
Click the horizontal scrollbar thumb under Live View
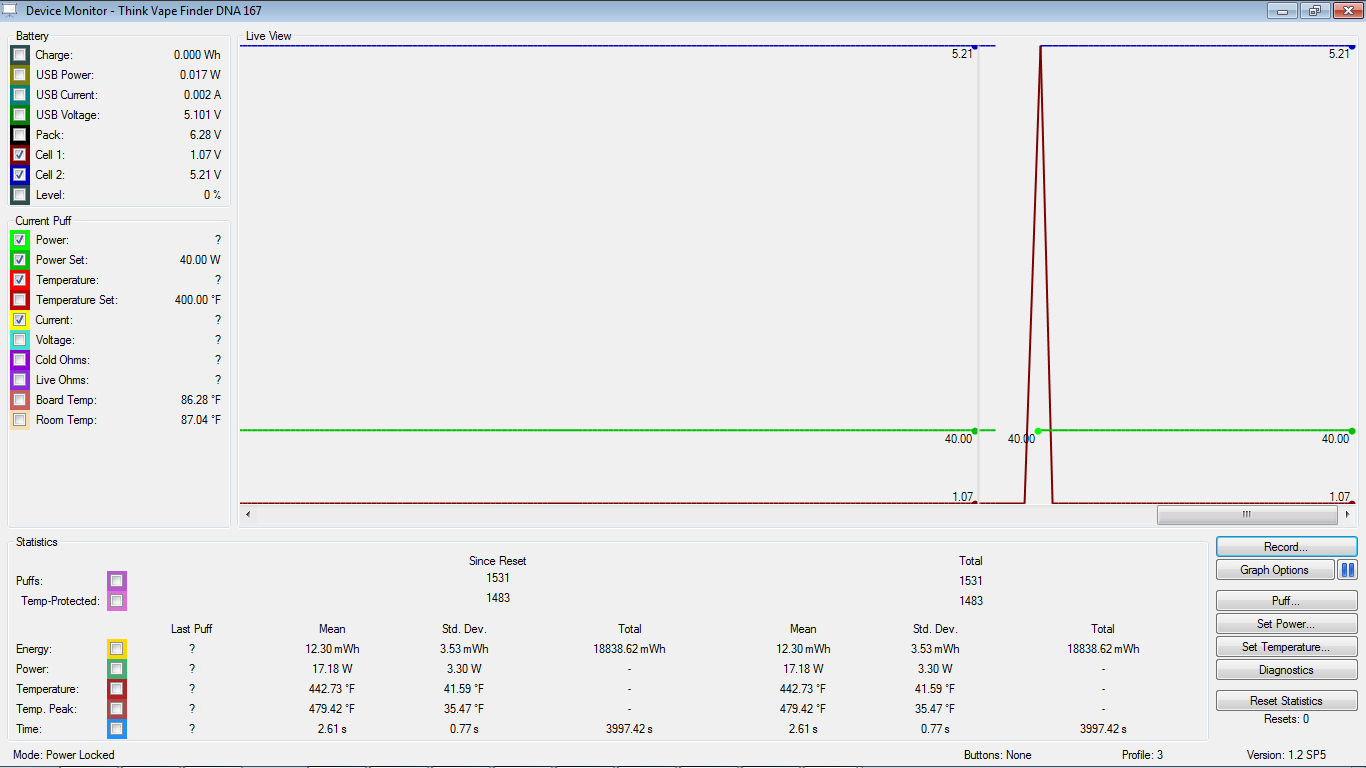point(1246,514)
